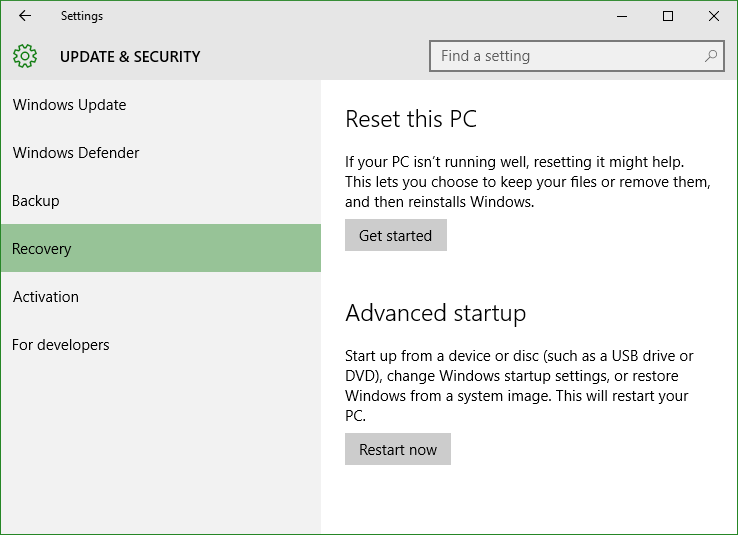Click the Advanced startup heading
This screenshot has height=535, width=738.
435,313
